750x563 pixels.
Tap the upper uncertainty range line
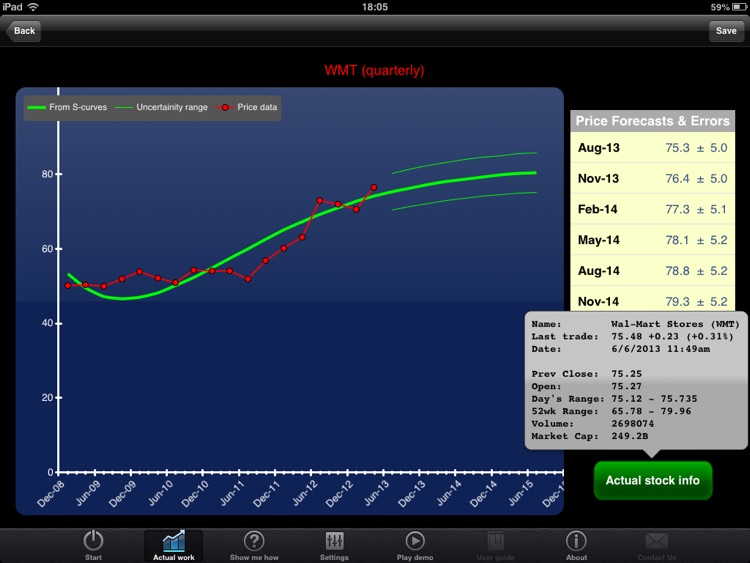[x=464, y=160]
